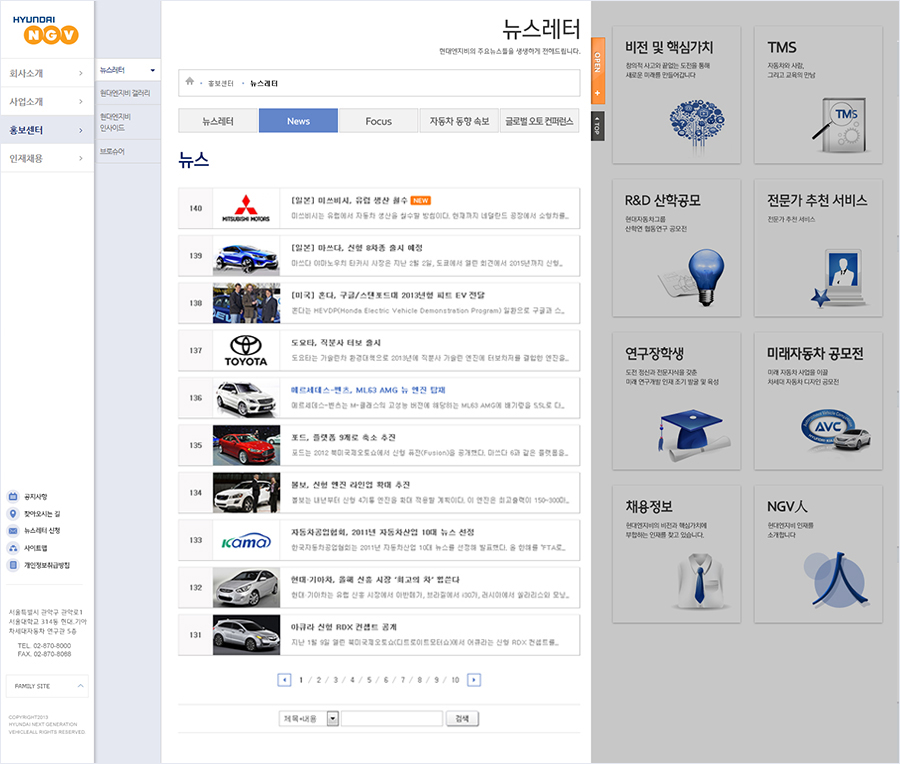The width and height of the screenshot is (900, 764).
Task: Switch to the Focus tab
Action: (378, 121)
